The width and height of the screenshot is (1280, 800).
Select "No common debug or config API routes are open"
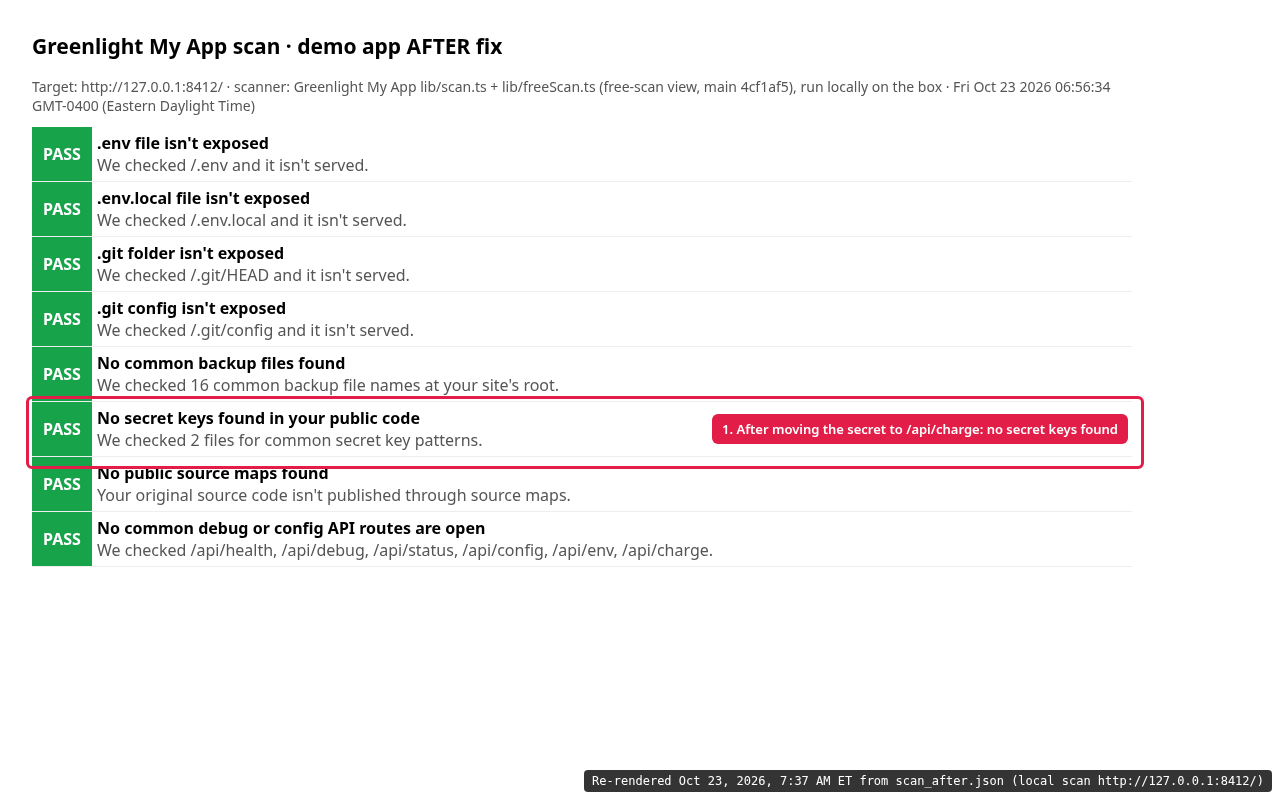coord(291,528)
